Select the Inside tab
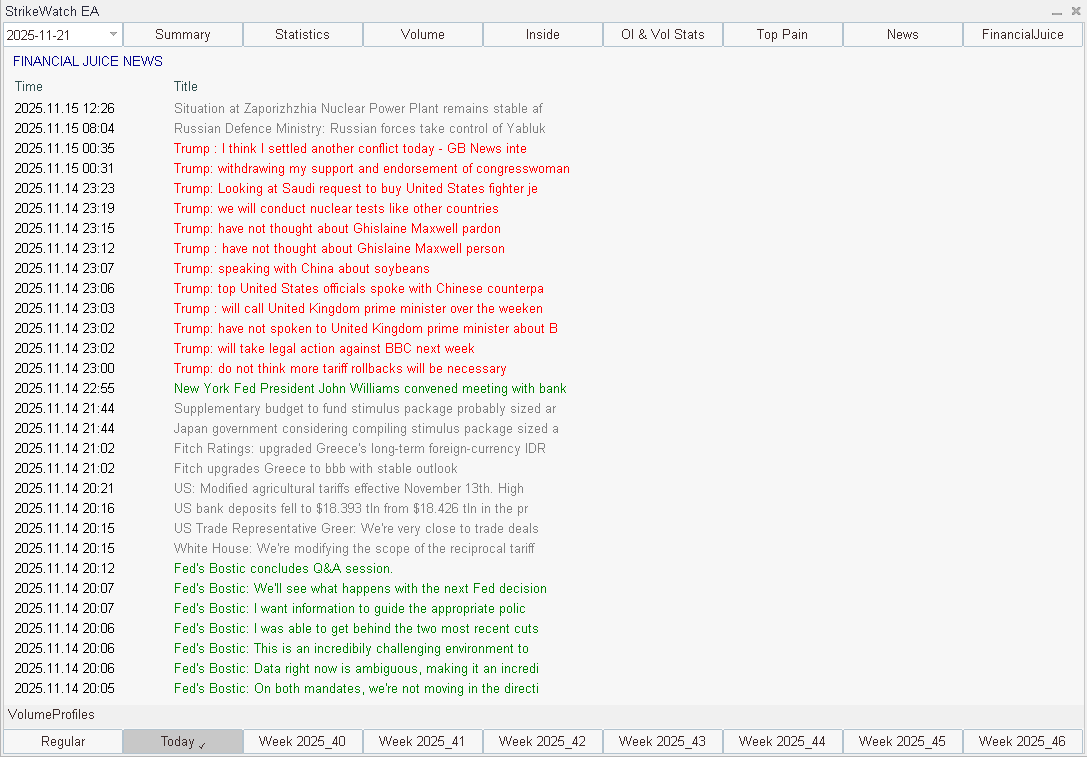Image resolution: width=1087 pixels, height=757 pixels. [542, 34]
